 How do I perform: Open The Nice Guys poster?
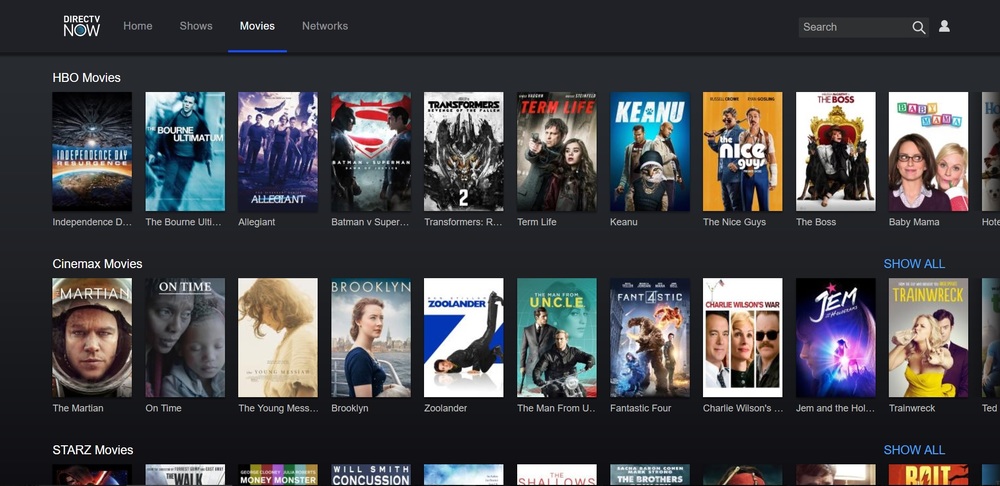pos(743,151)
